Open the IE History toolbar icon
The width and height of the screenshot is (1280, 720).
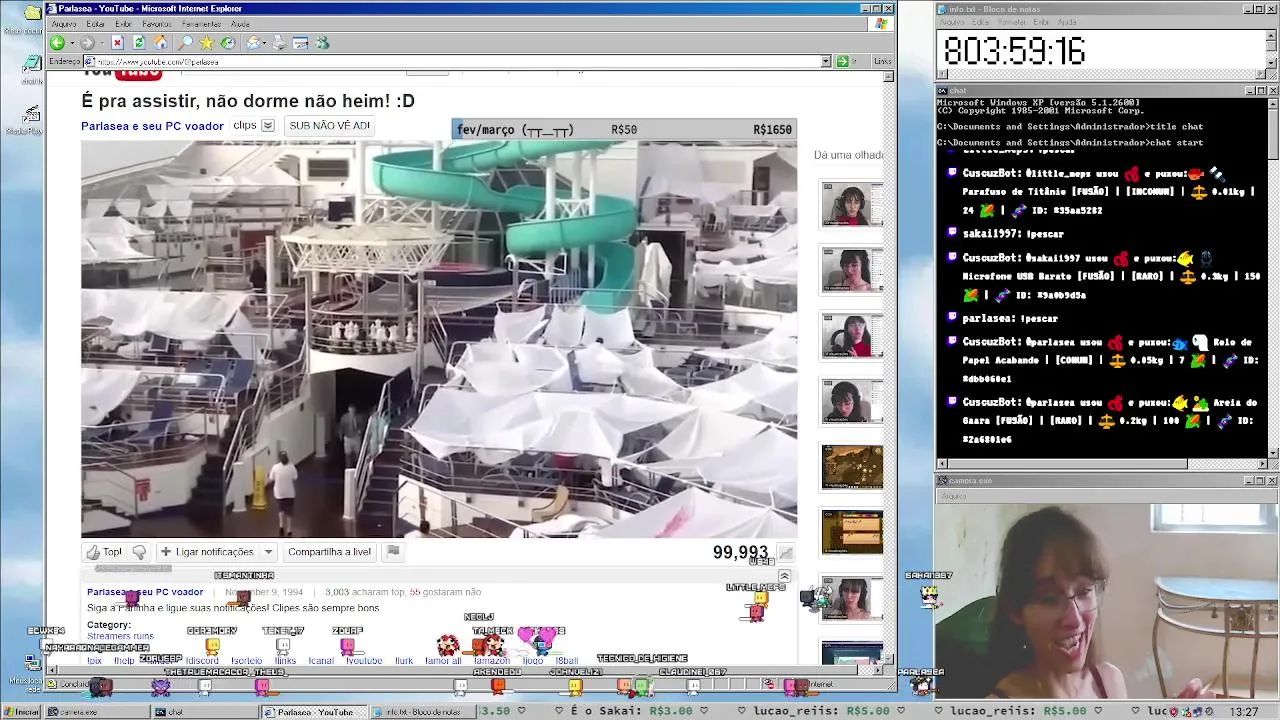point(228,43)
